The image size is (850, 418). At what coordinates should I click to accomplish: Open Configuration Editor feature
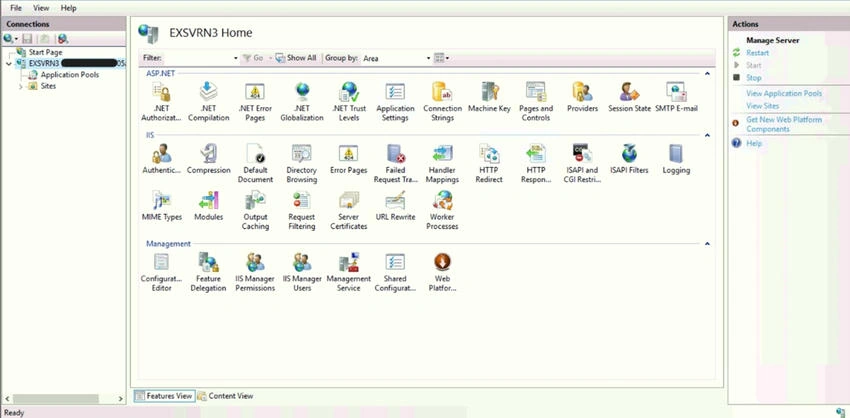click(162, 272)
